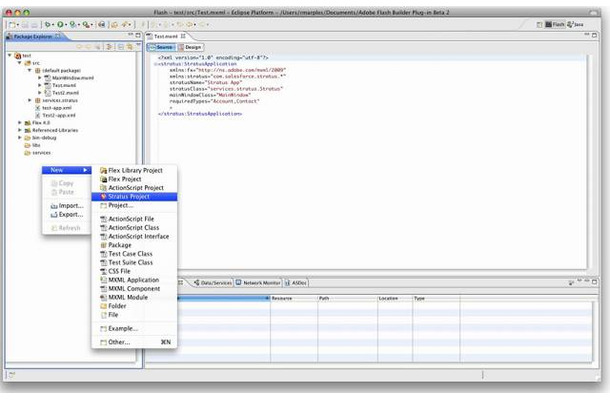Choose MXML Component from the New menu

134,289
